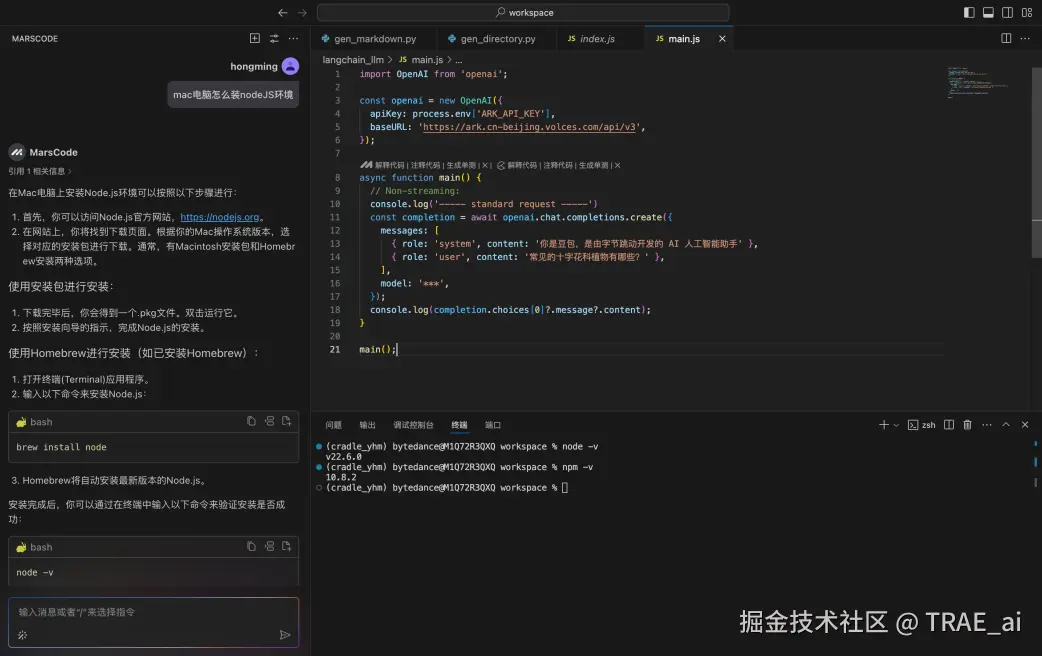This screenshot has height=656, width=1042.
Task: Kill the terminal with trash icon
Action: (x=968, y=425)
